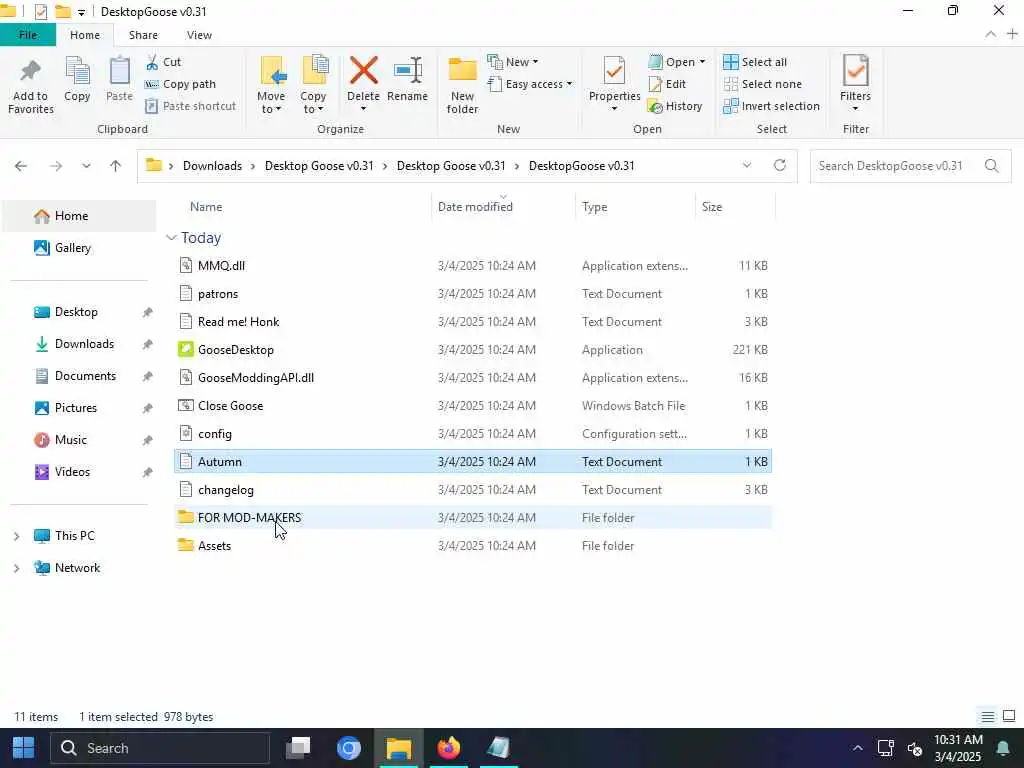
Task: Expand the New item dropdown
Action: (x=536, y=62)
